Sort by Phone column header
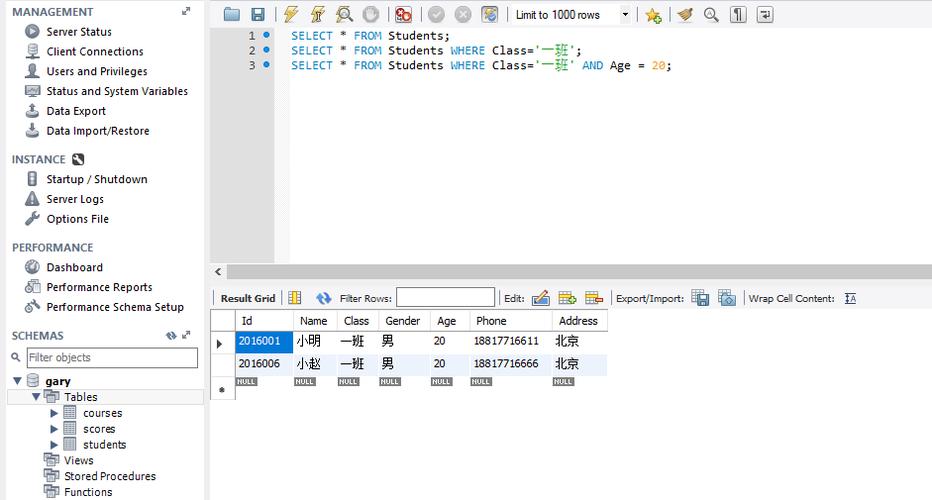The image size is (932, 500). coord(511,321)
